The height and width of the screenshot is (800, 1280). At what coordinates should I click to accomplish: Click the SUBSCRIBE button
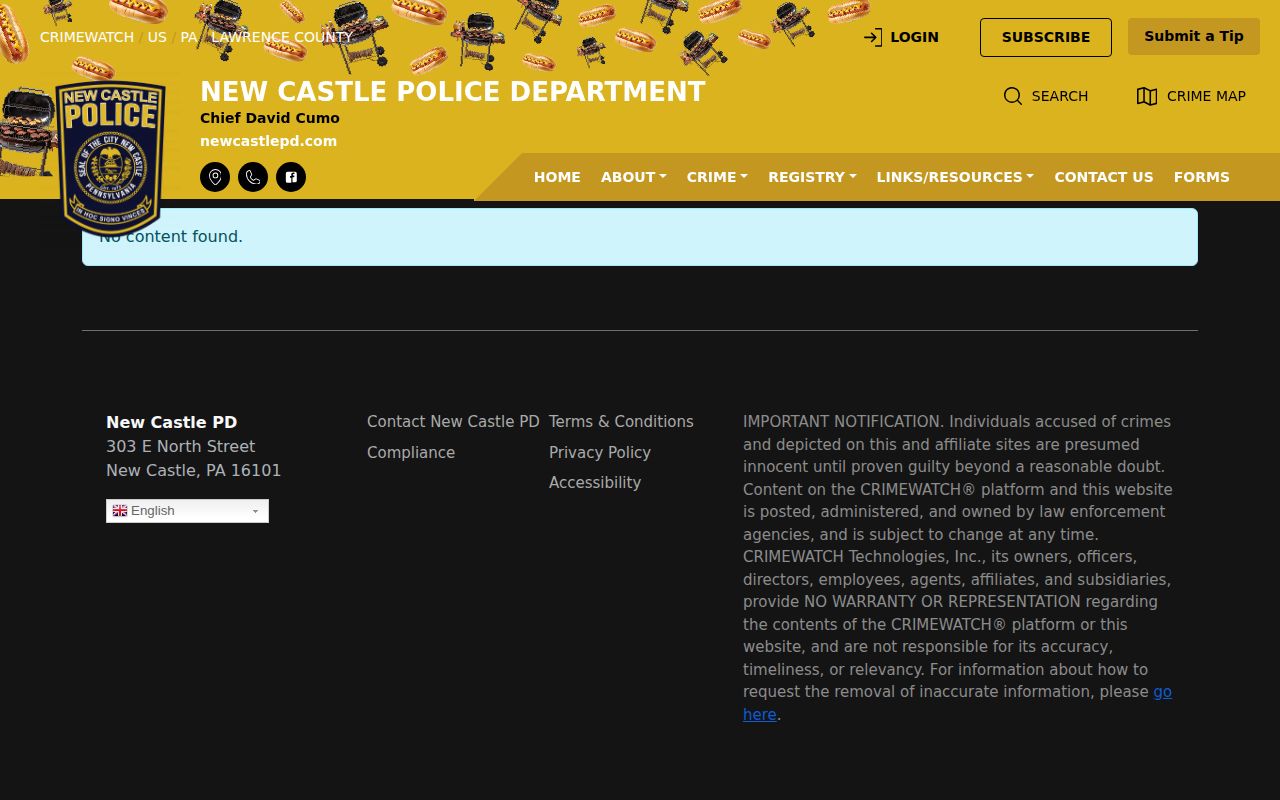[x=1046, y=37]
